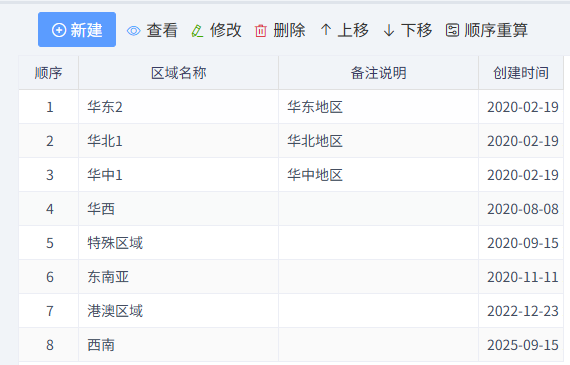Open 查看 to view the record
Screen dimensions: 570x365
click(162, 30)
